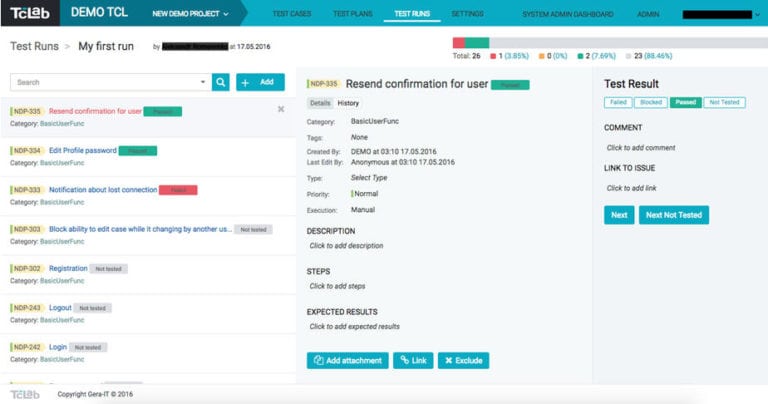Open the Settings tab
Image resolution: width=768 pixels, height=404 pixels.
467,14
